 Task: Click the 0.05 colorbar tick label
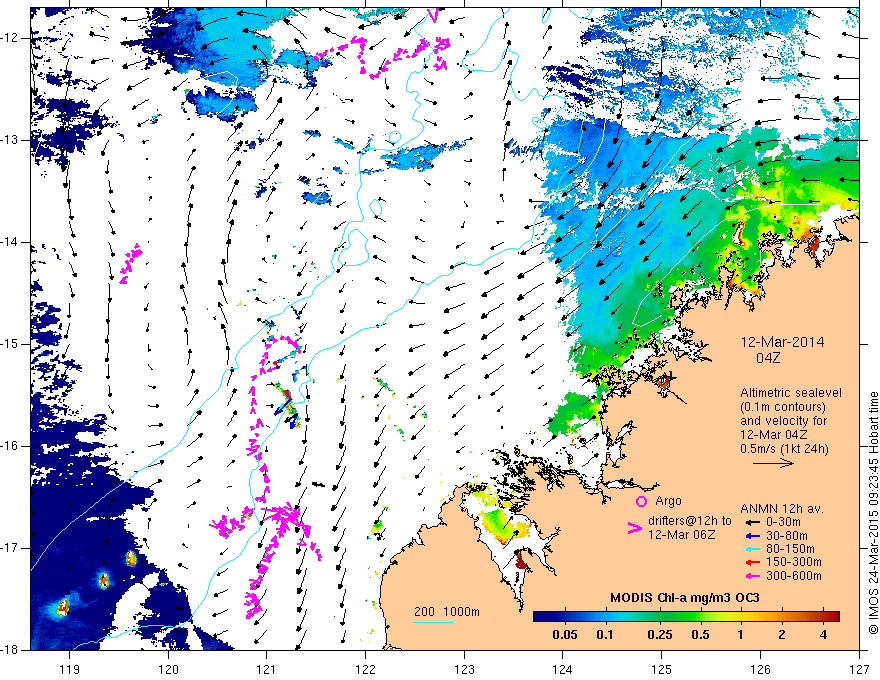565,635
